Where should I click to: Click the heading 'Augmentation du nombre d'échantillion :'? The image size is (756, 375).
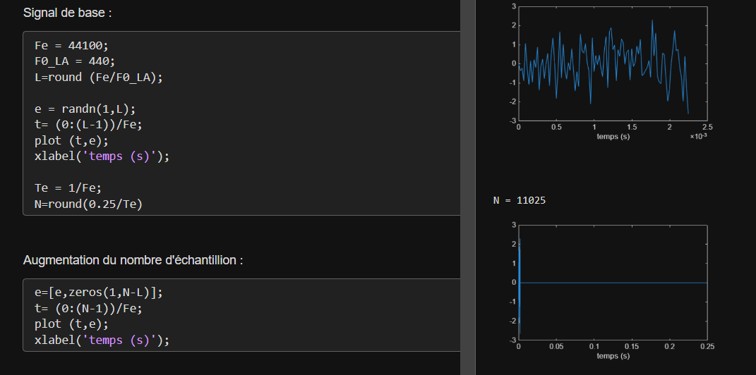[133, 260]
